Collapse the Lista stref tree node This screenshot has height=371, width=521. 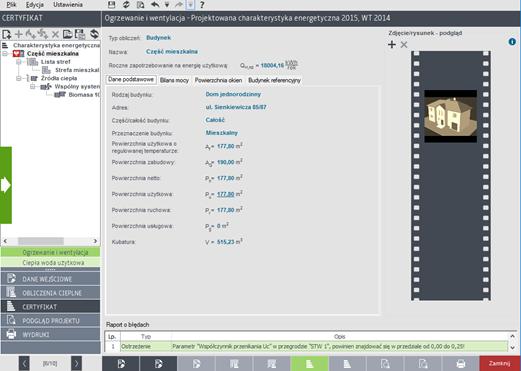click(x=19, y=62)
